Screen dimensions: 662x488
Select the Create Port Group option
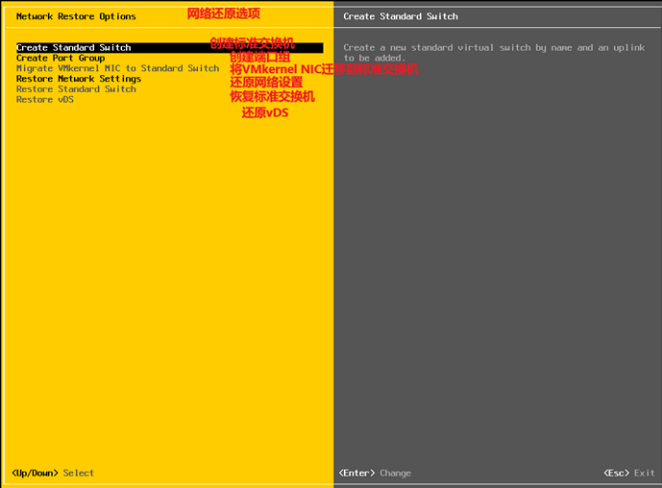60,58
